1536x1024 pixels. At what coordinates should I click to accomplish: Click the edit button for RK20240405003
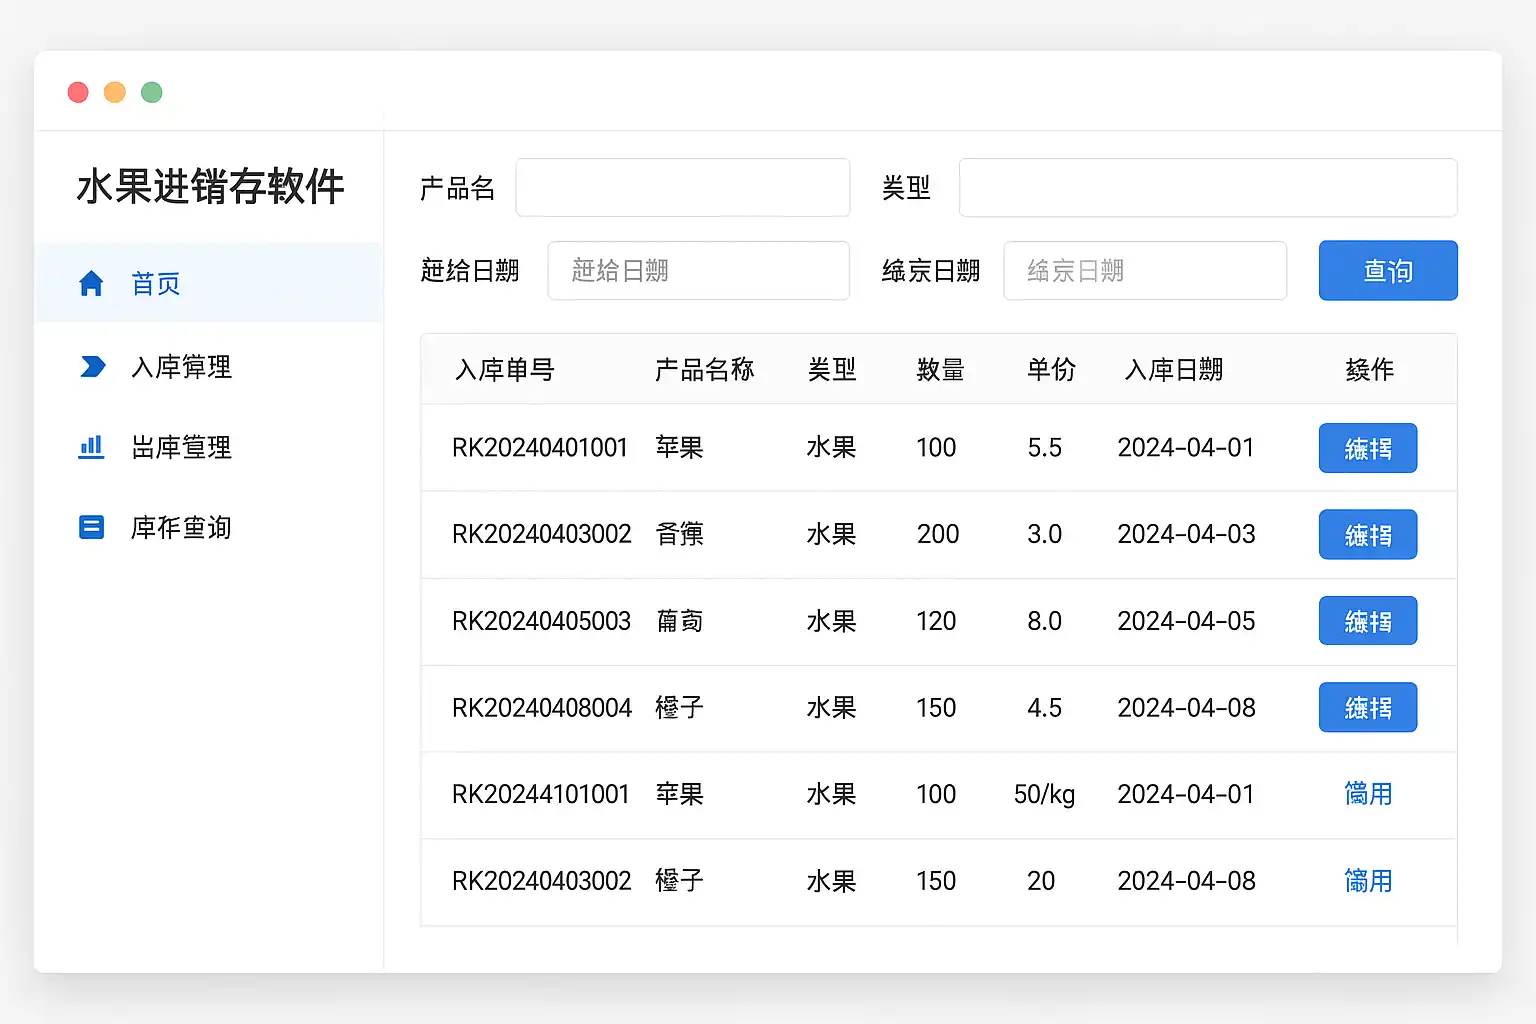(x=1367, y=621)
